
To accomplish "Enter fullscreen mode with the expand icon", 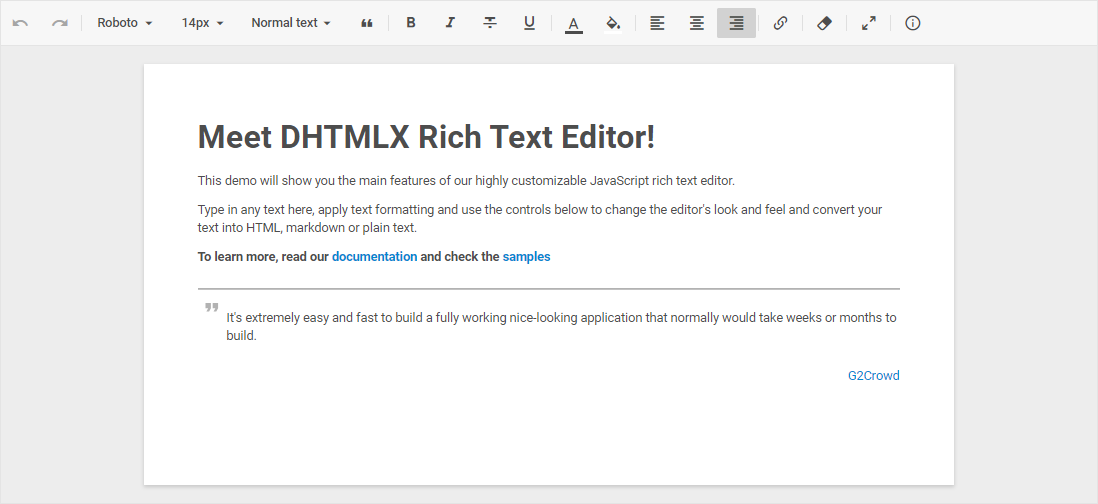I will (x=869, y=23).
